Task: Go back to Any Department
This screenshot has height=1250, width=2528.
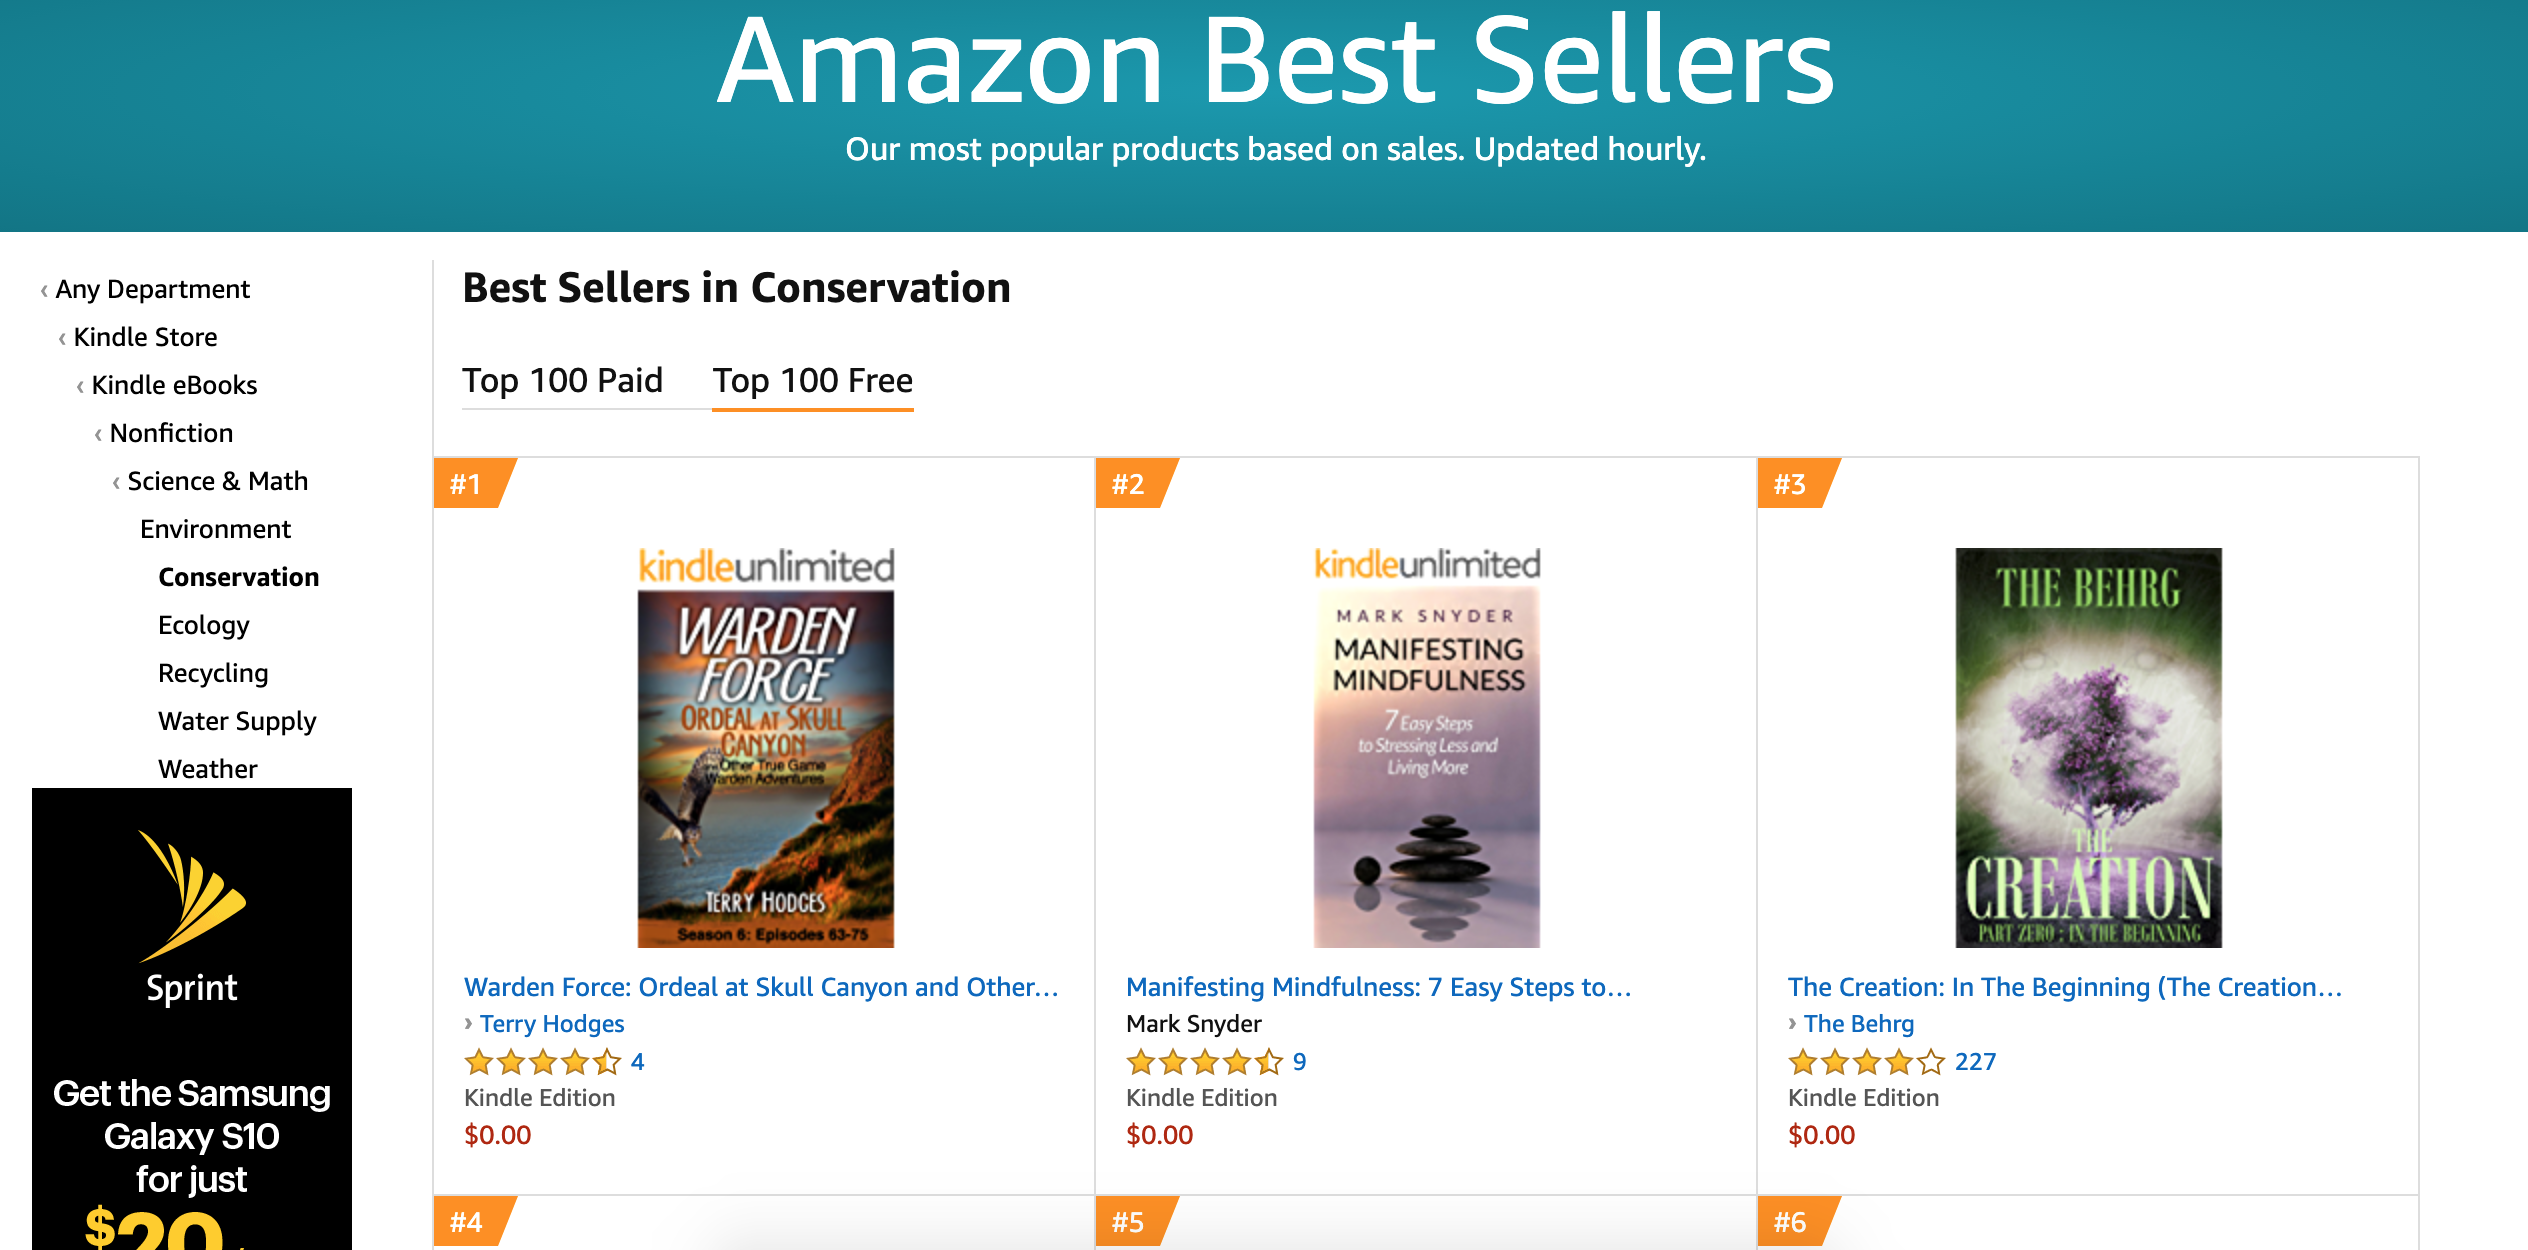Action: (152, 289)
